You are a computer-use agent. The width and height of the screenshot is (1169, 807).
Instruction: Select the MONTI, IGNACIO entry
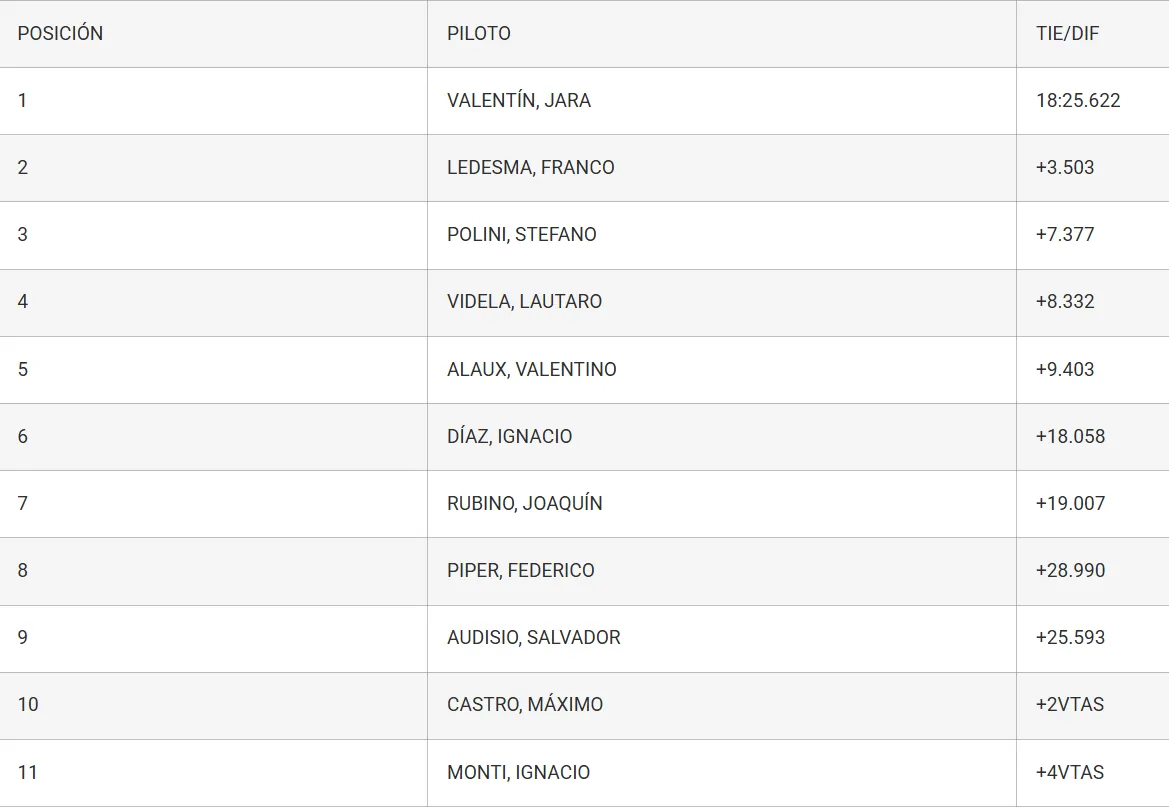click(519, 772)
